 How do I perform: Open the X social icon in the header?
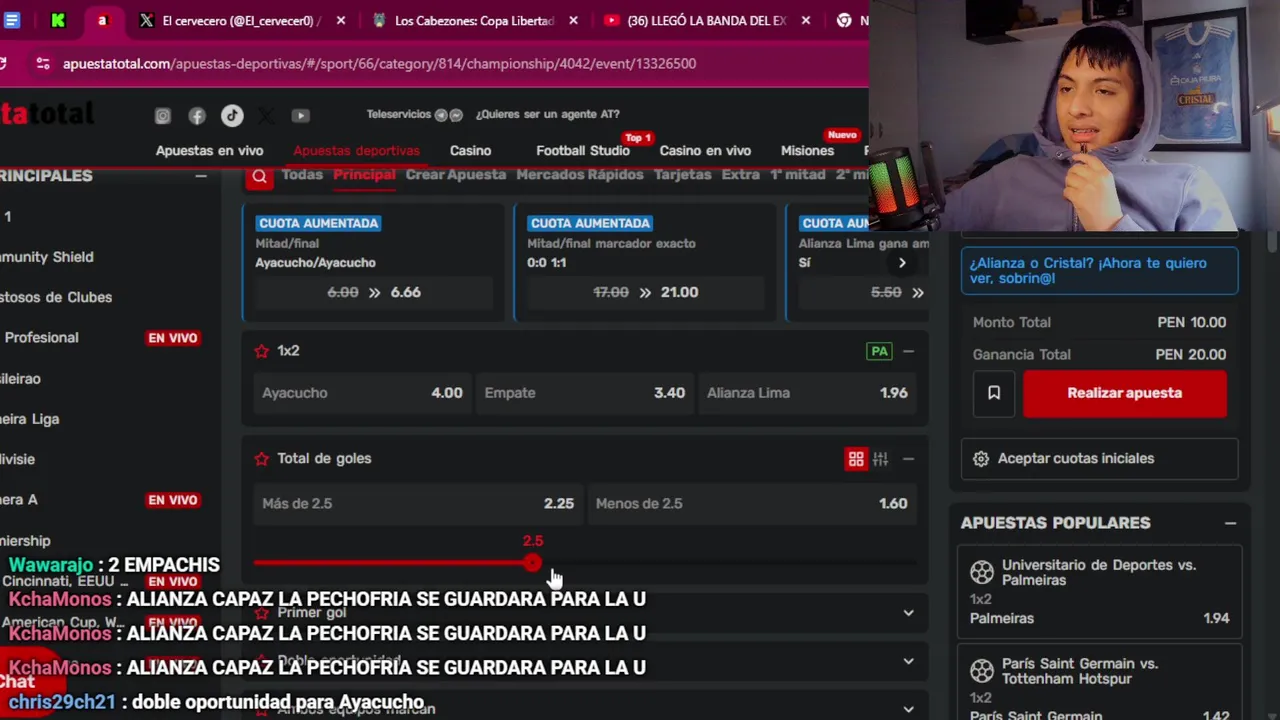(266, 116)
